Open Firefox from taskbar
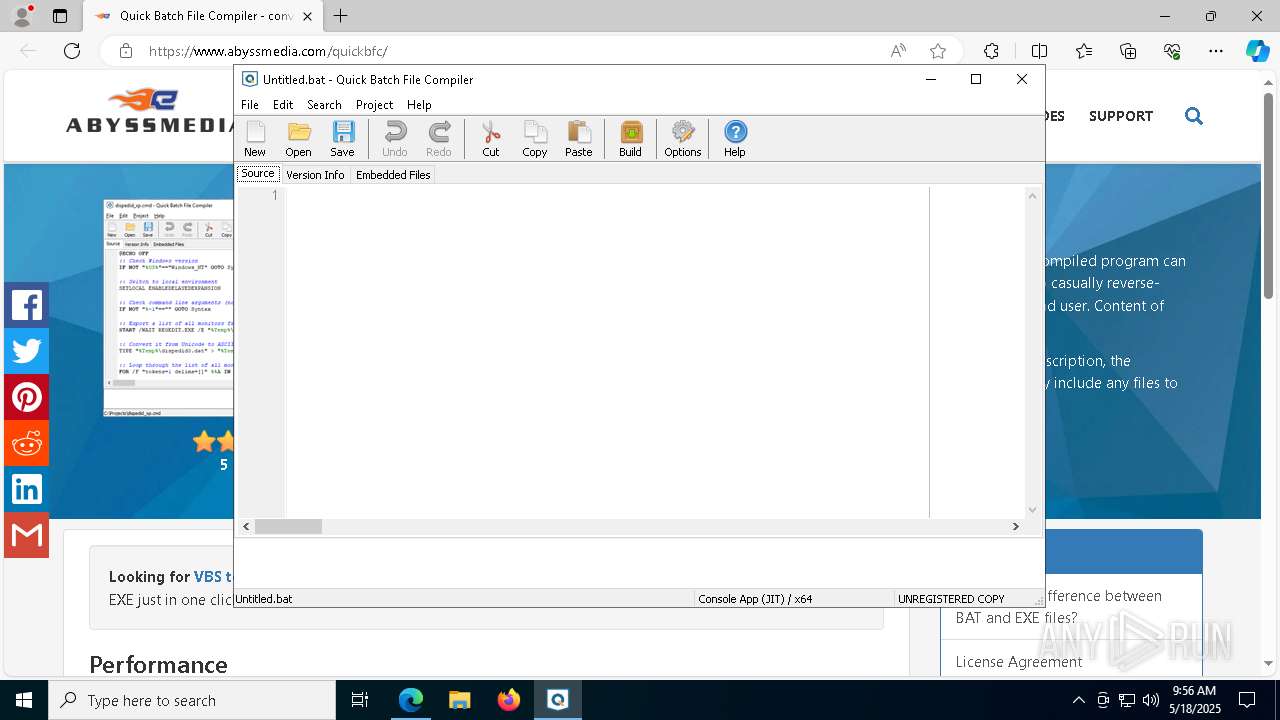The image size is (1280, 720). click(x=508, y=700)
